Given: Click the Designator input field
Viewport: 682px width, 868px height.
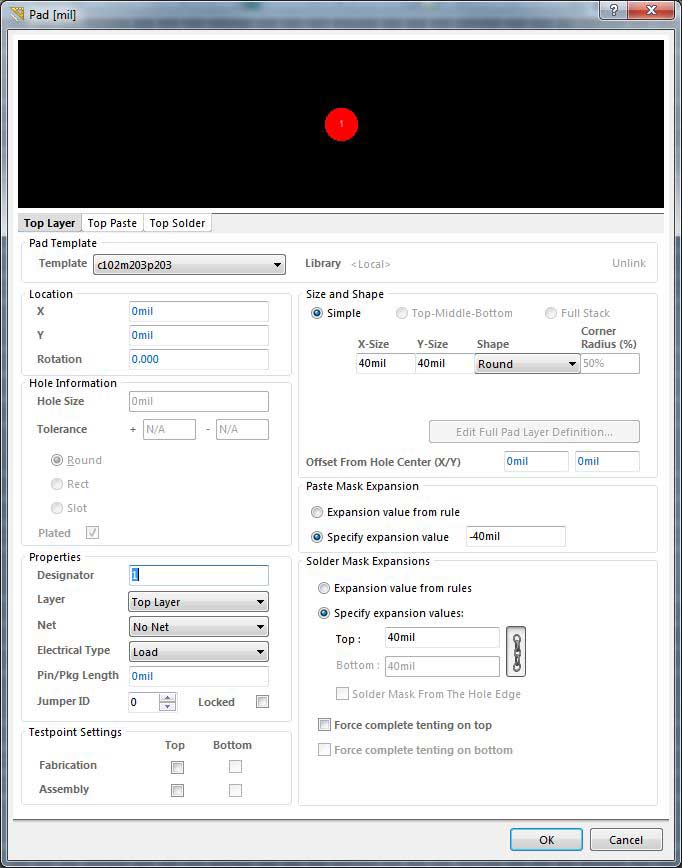Looking at the screenshot, I should [199, 575].
